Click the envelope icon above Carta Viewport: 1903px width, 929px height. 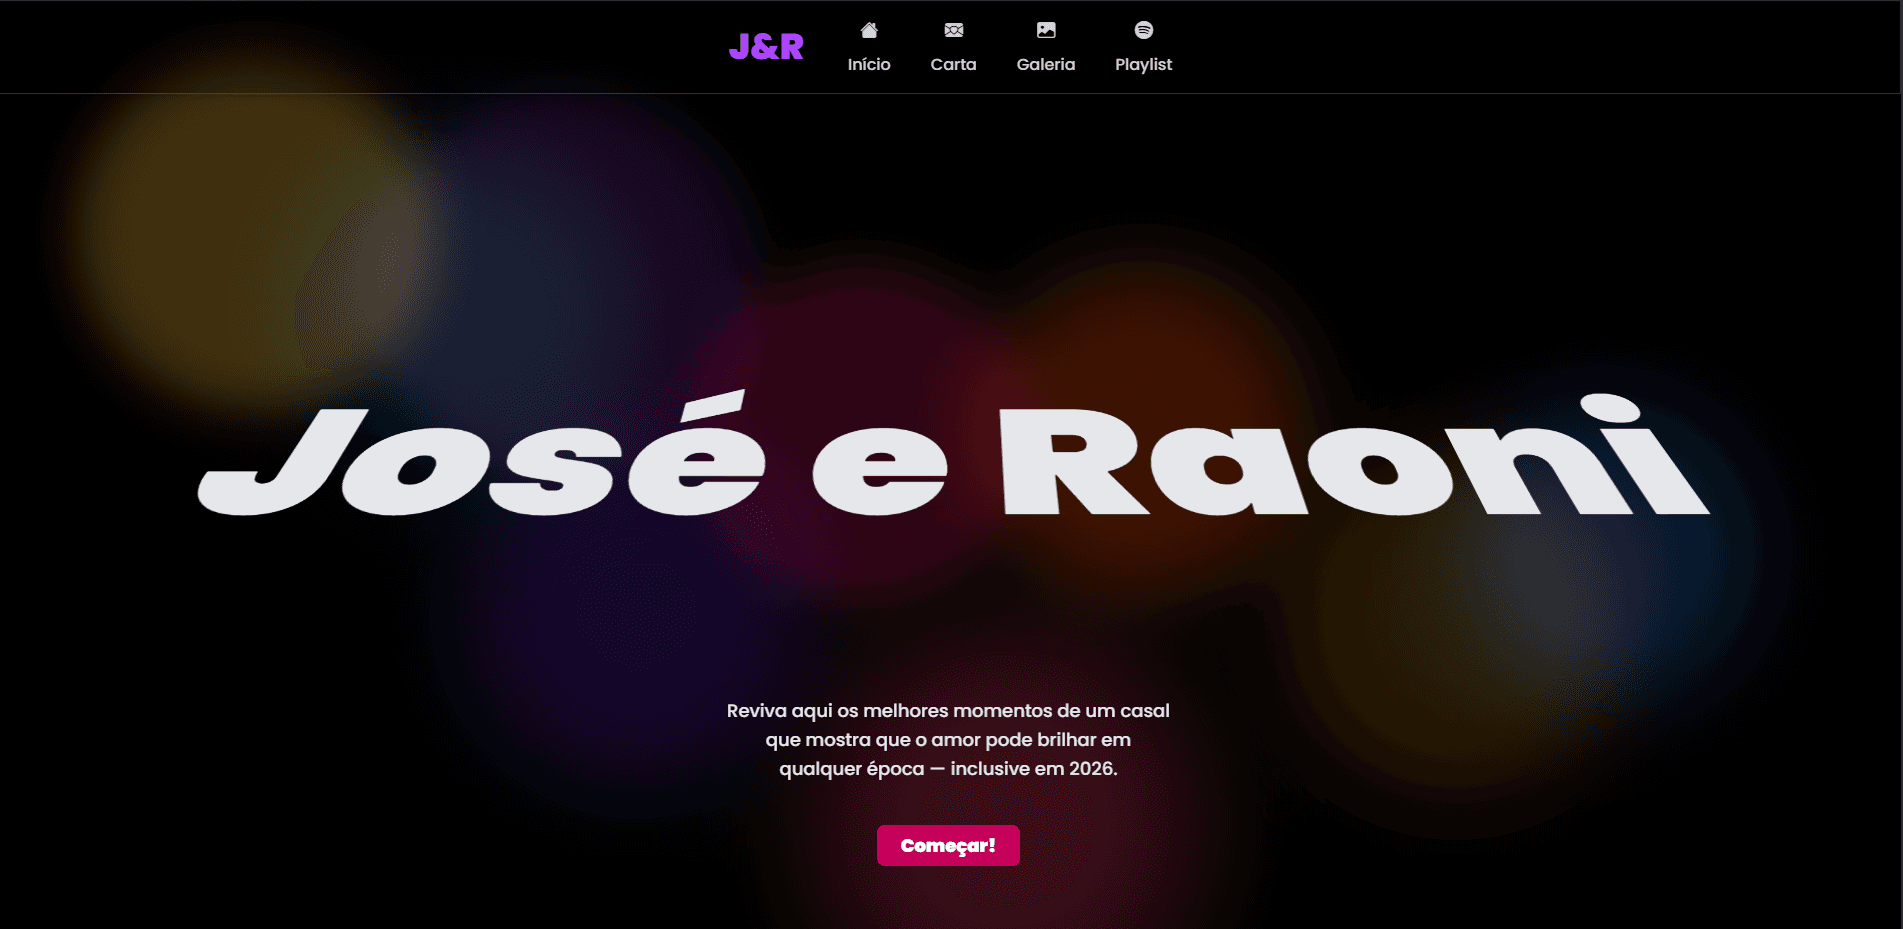point(954,30)
